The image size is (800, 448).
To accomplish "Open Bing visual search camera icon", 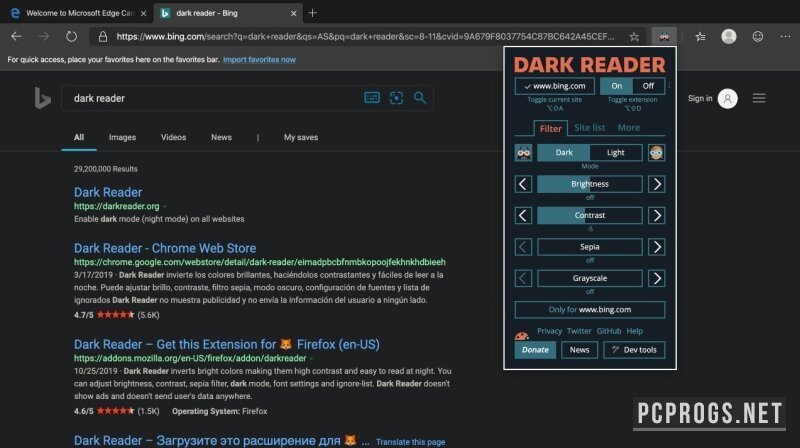I will [396, 97].
